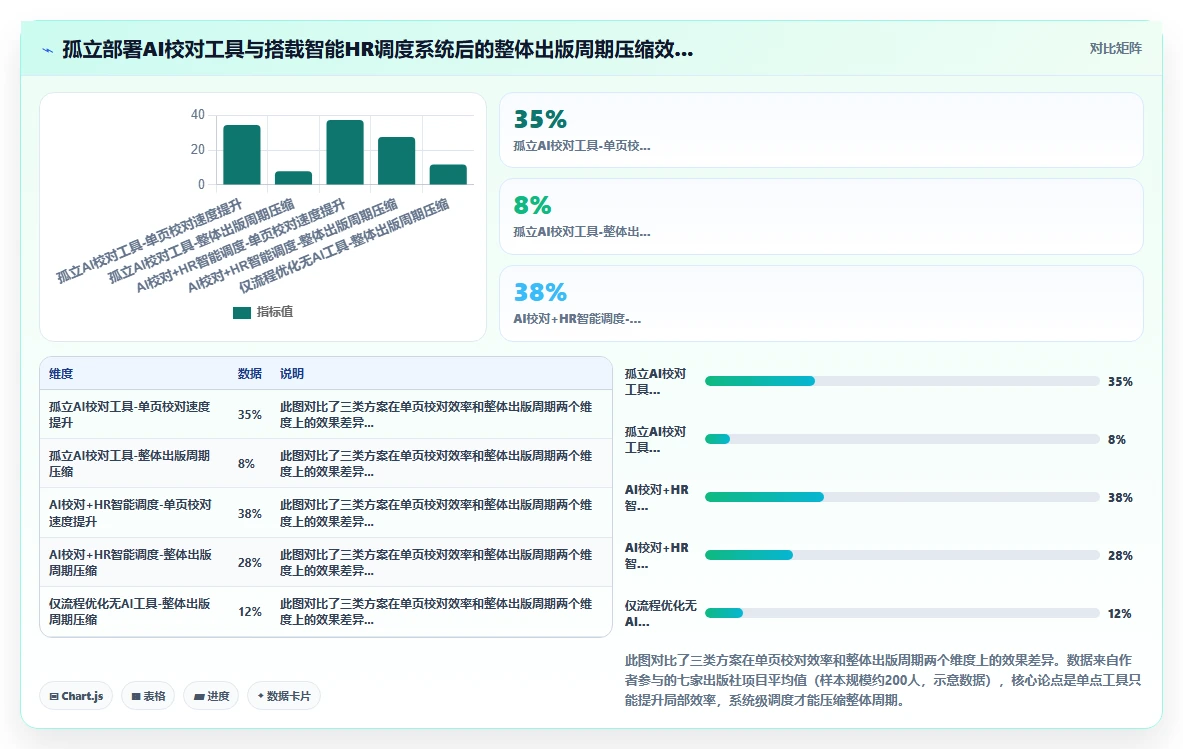Click the first chart bar (35)
1183x749 pixels.
[x=241, y=155]
